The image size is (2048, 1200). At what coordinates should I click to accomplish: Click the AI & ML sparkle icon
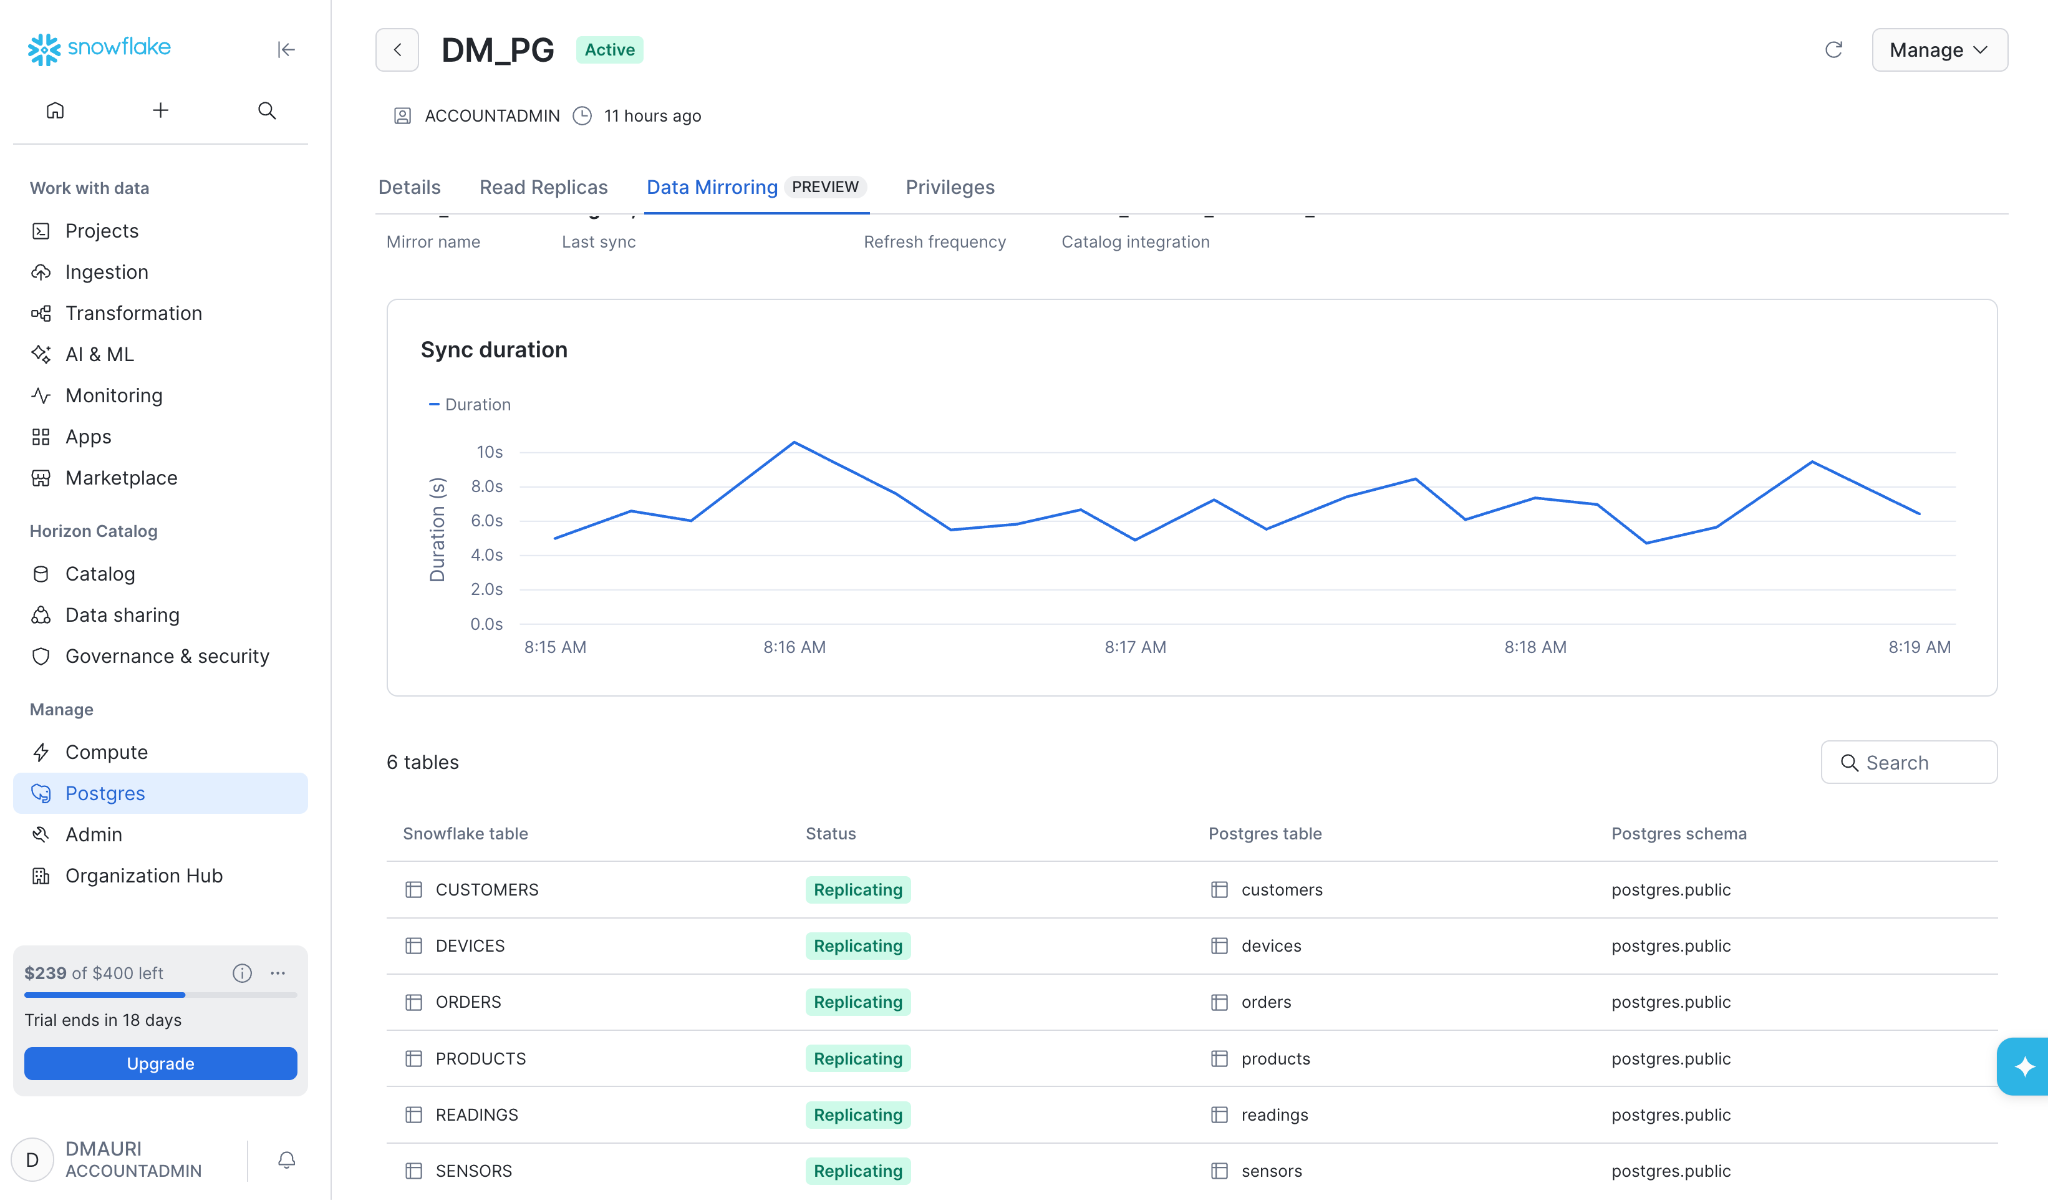coord(41,354)
